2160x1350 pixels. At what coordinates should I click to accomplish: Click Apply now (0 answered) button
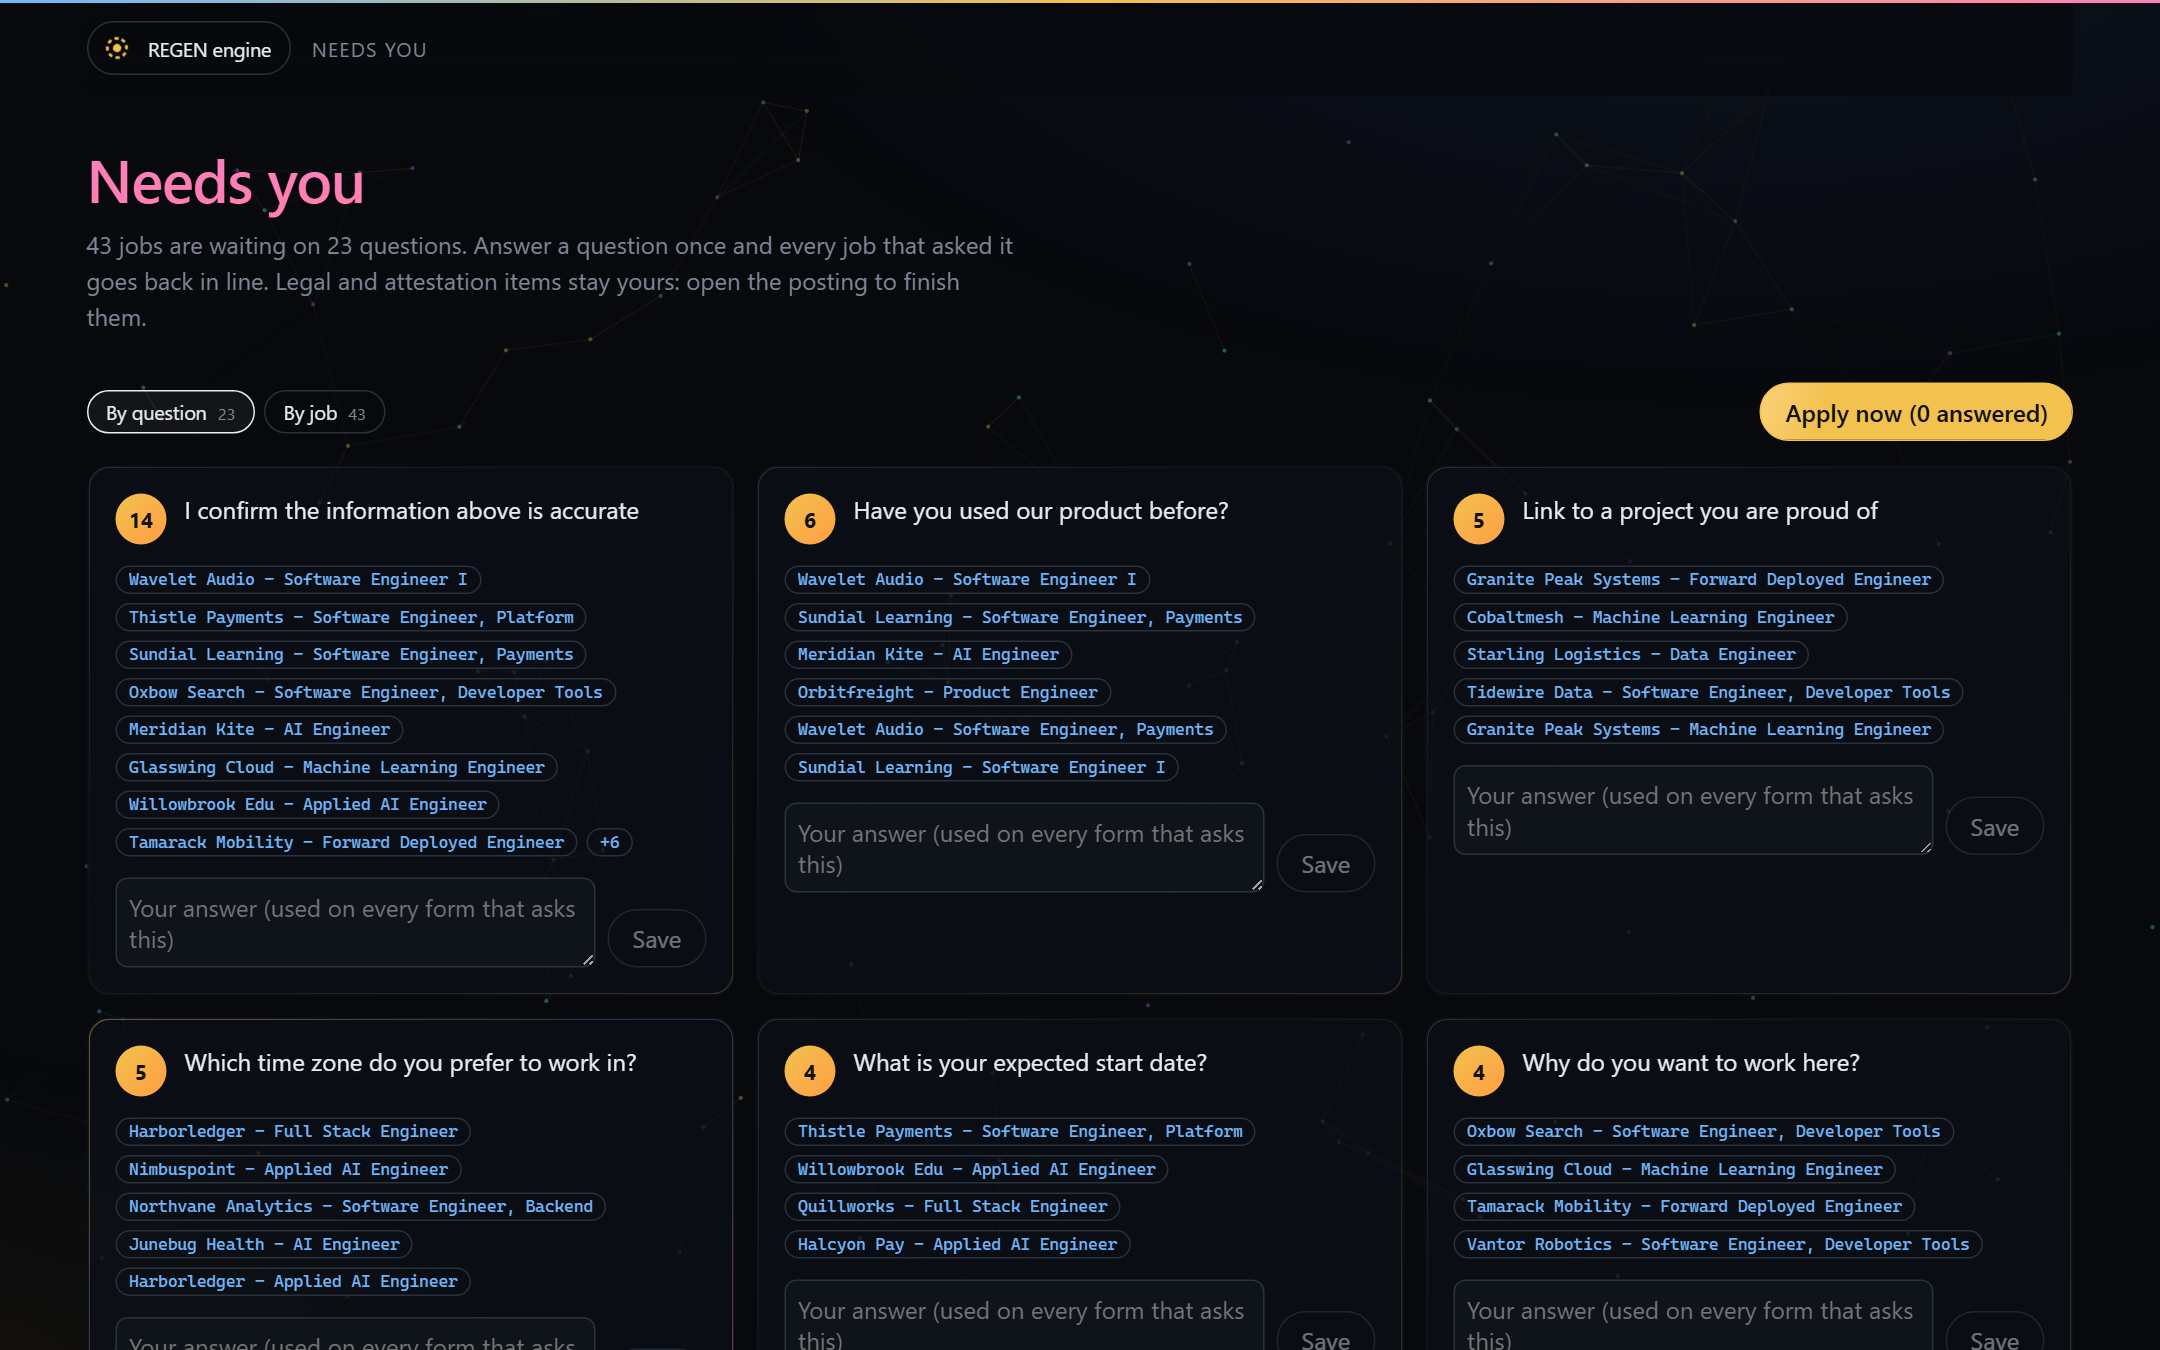tap(1916, 413)
